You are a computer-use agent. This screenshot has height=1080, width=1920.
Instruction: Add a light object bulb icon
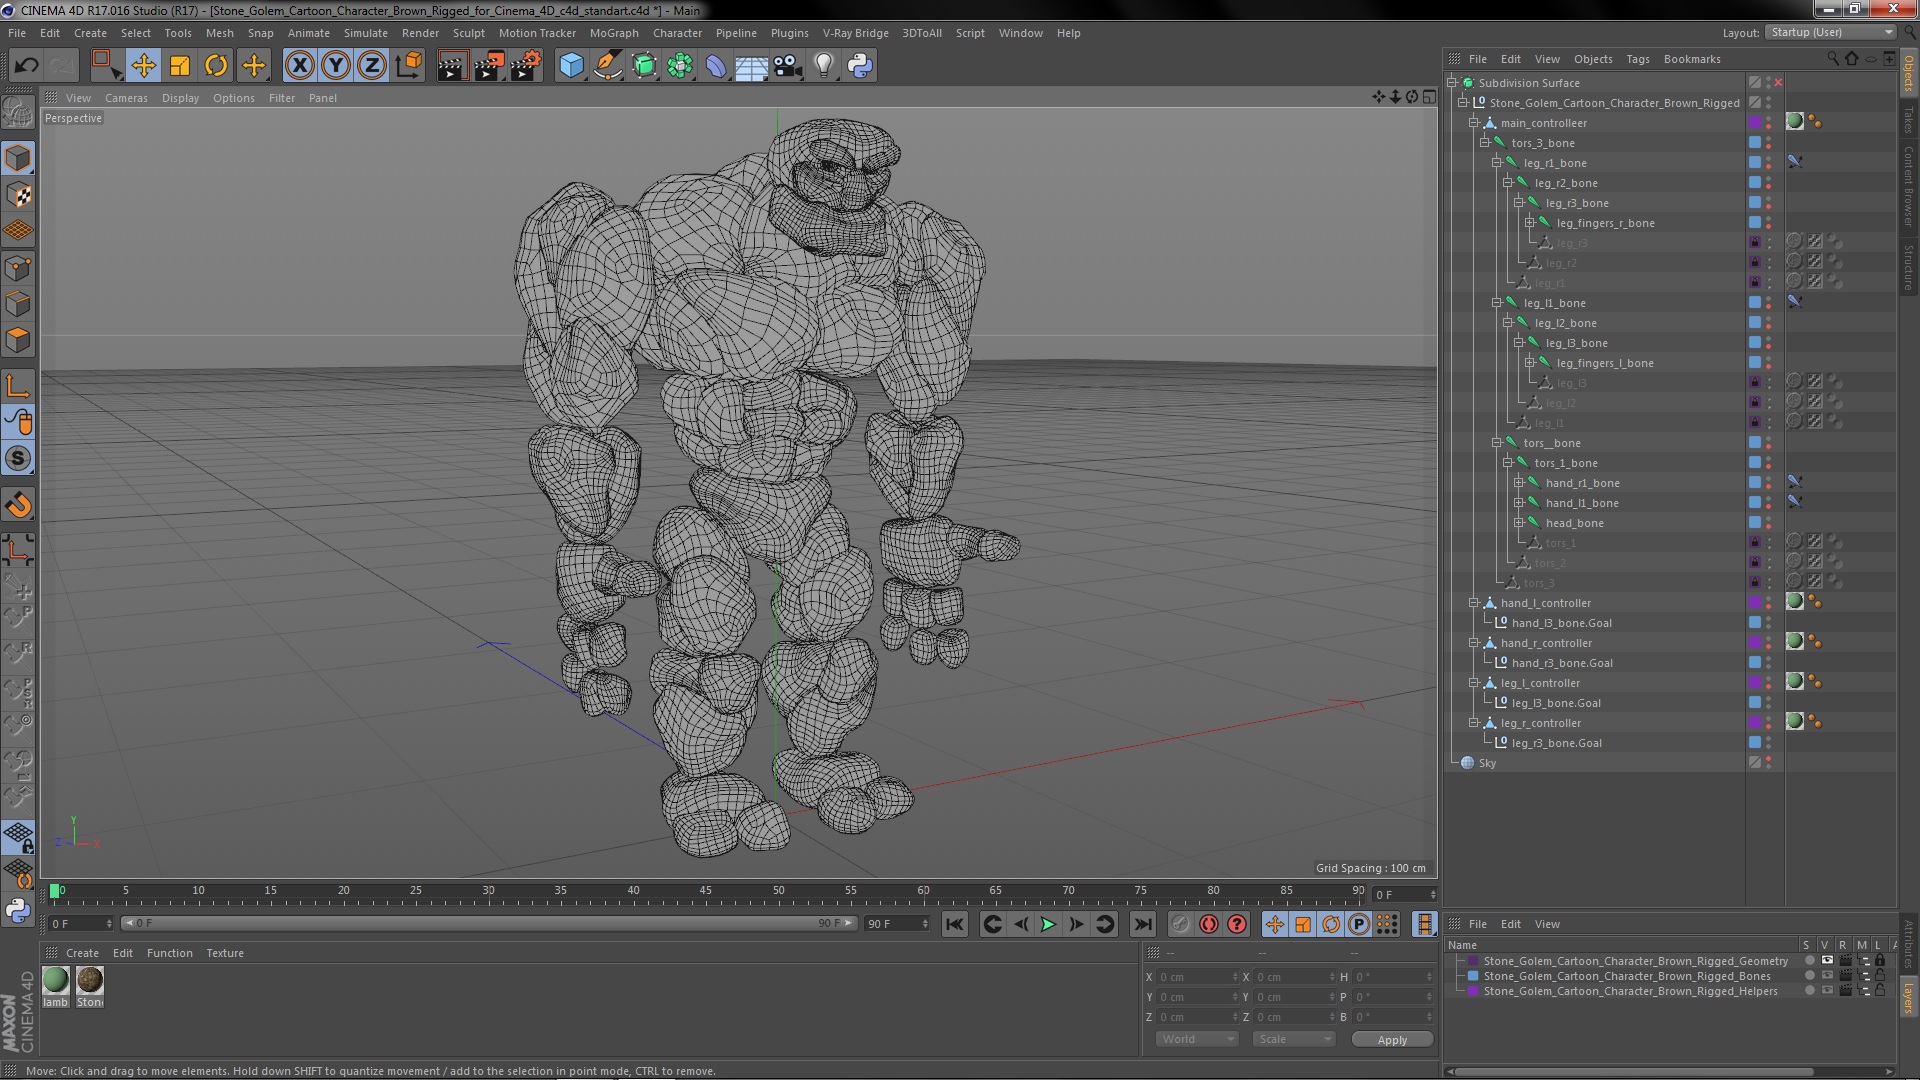click(824, 66)
